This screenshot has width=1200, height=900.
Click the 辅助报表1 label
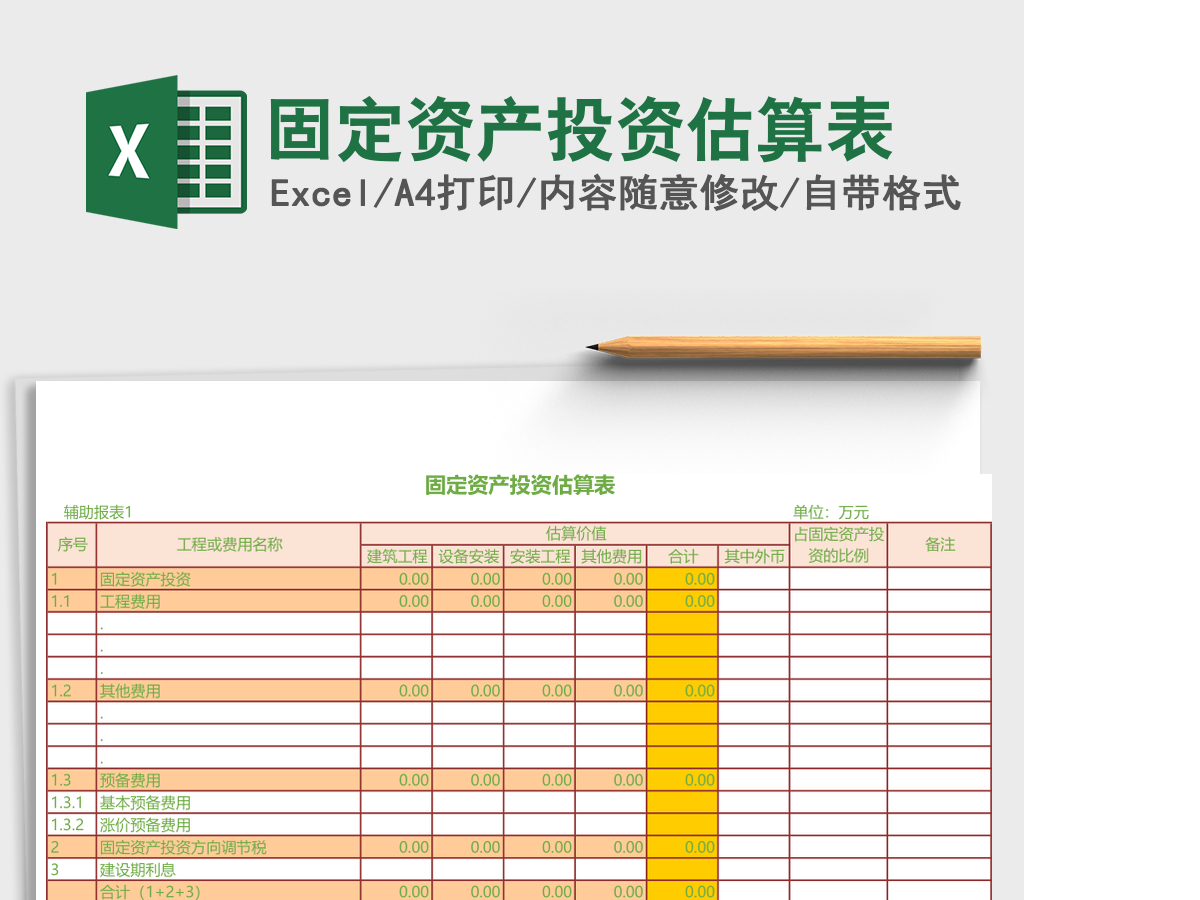tap(98, 512)
